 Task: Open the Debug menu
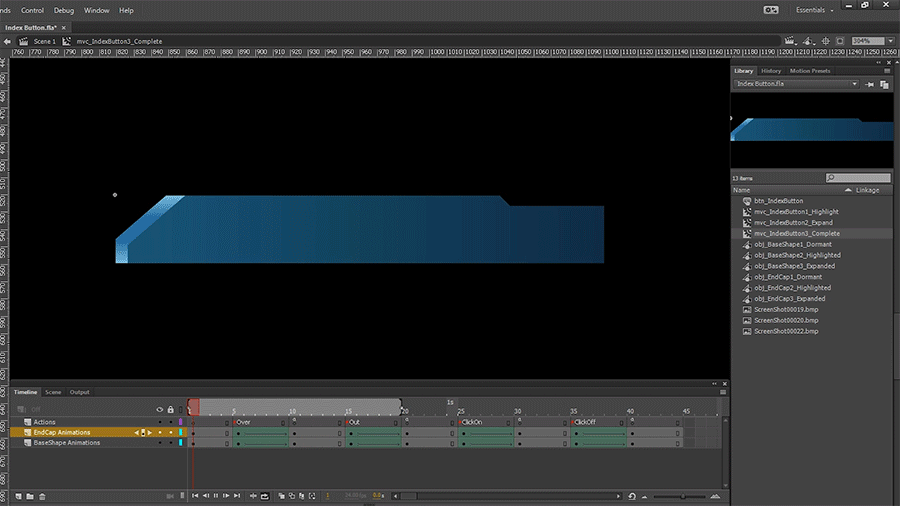point(64,10)
